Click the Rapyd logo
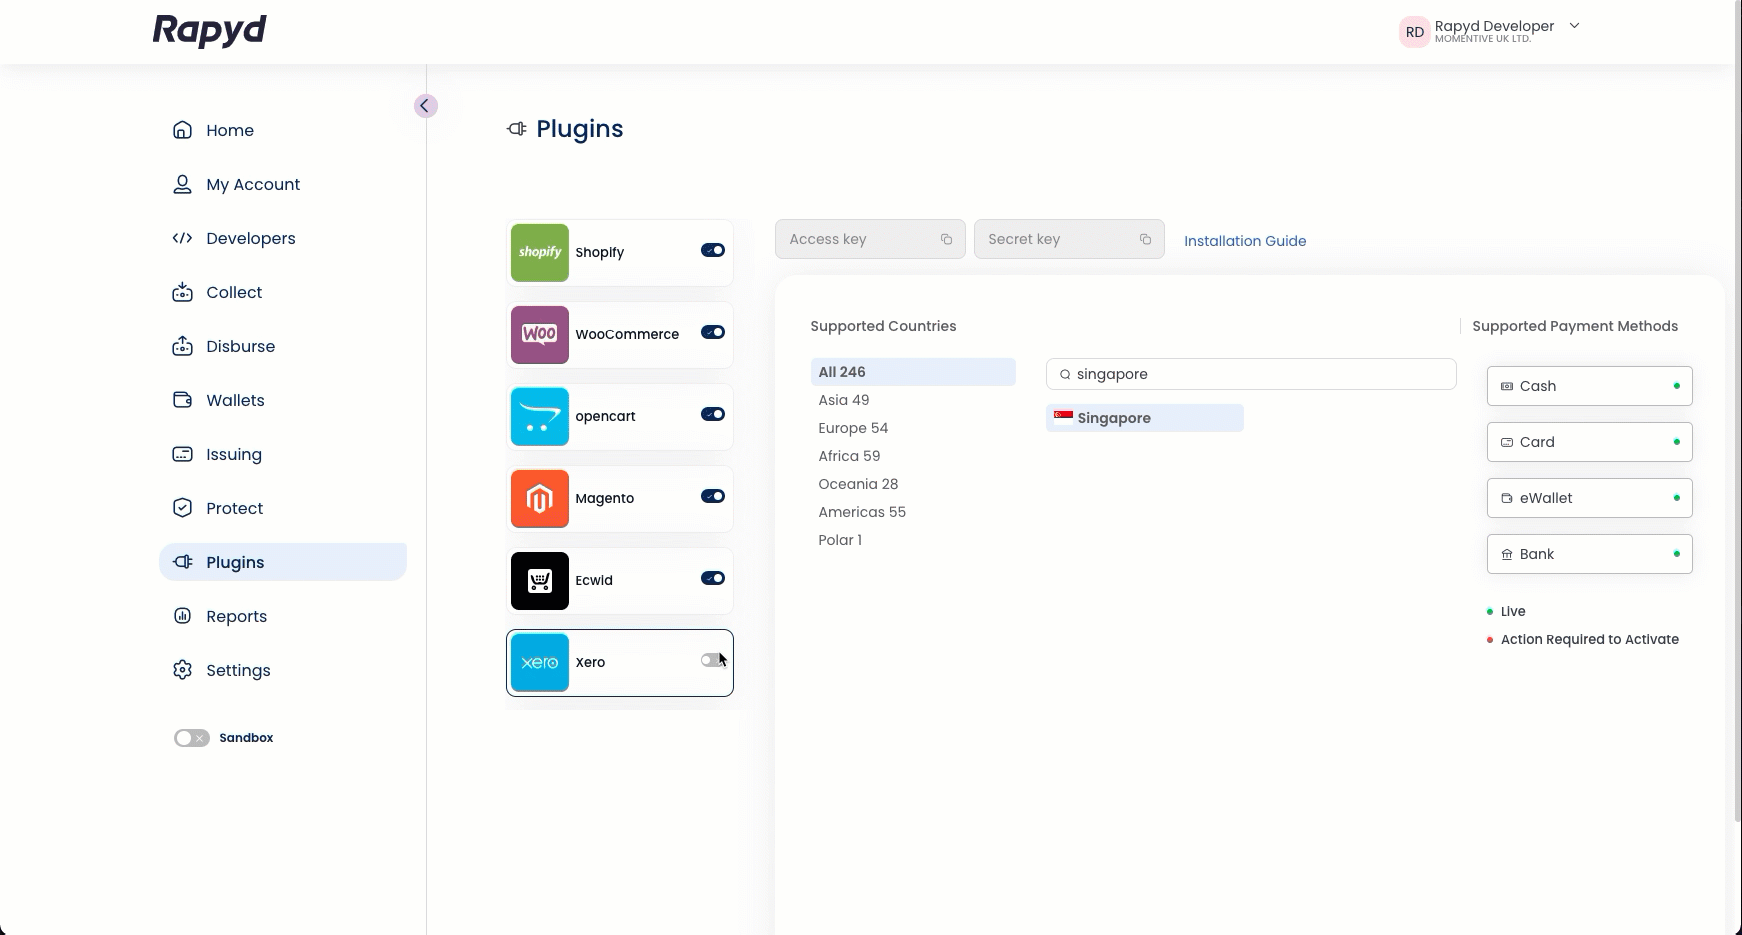The width and height of the screenshot is (1742, 935). click(209, 31)
